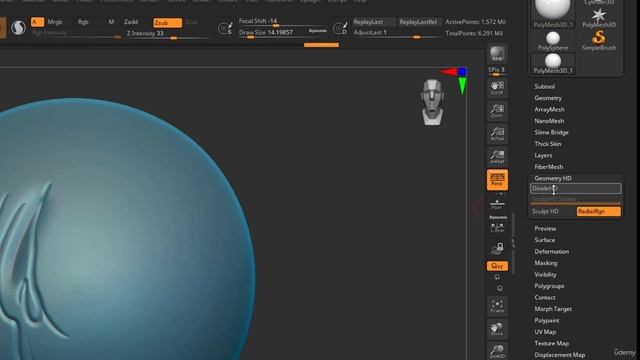Click the ReplayLastRel button
Viewport: 640px width, 360px height.
(418, 22)
